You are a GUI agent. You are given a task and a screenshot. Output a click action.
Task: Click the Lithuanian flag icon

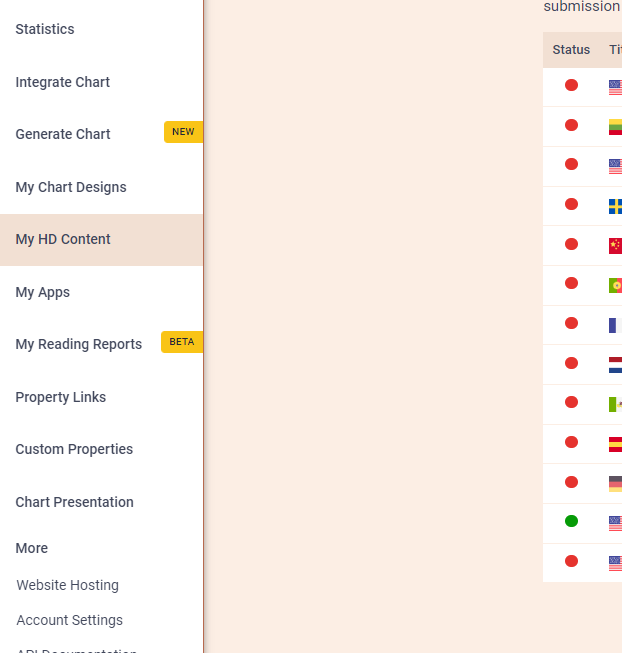(615, 127)
